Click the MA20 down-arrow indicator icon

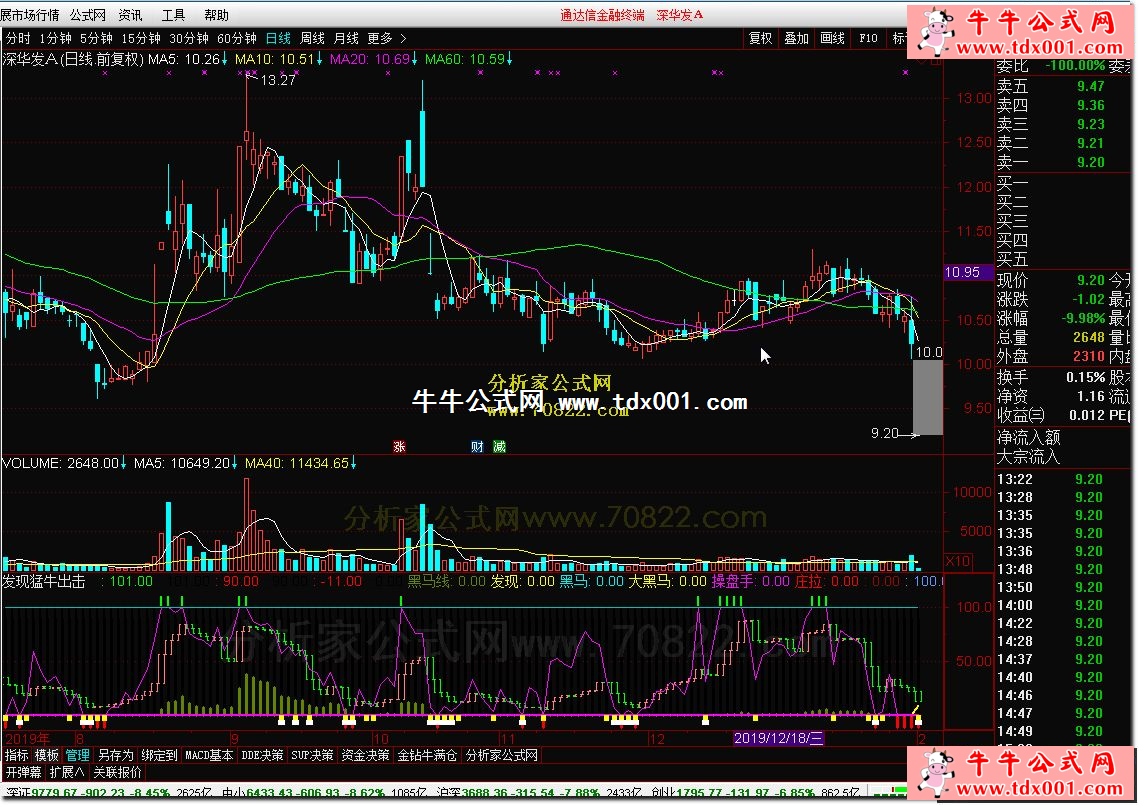click(x=414, y=59)
